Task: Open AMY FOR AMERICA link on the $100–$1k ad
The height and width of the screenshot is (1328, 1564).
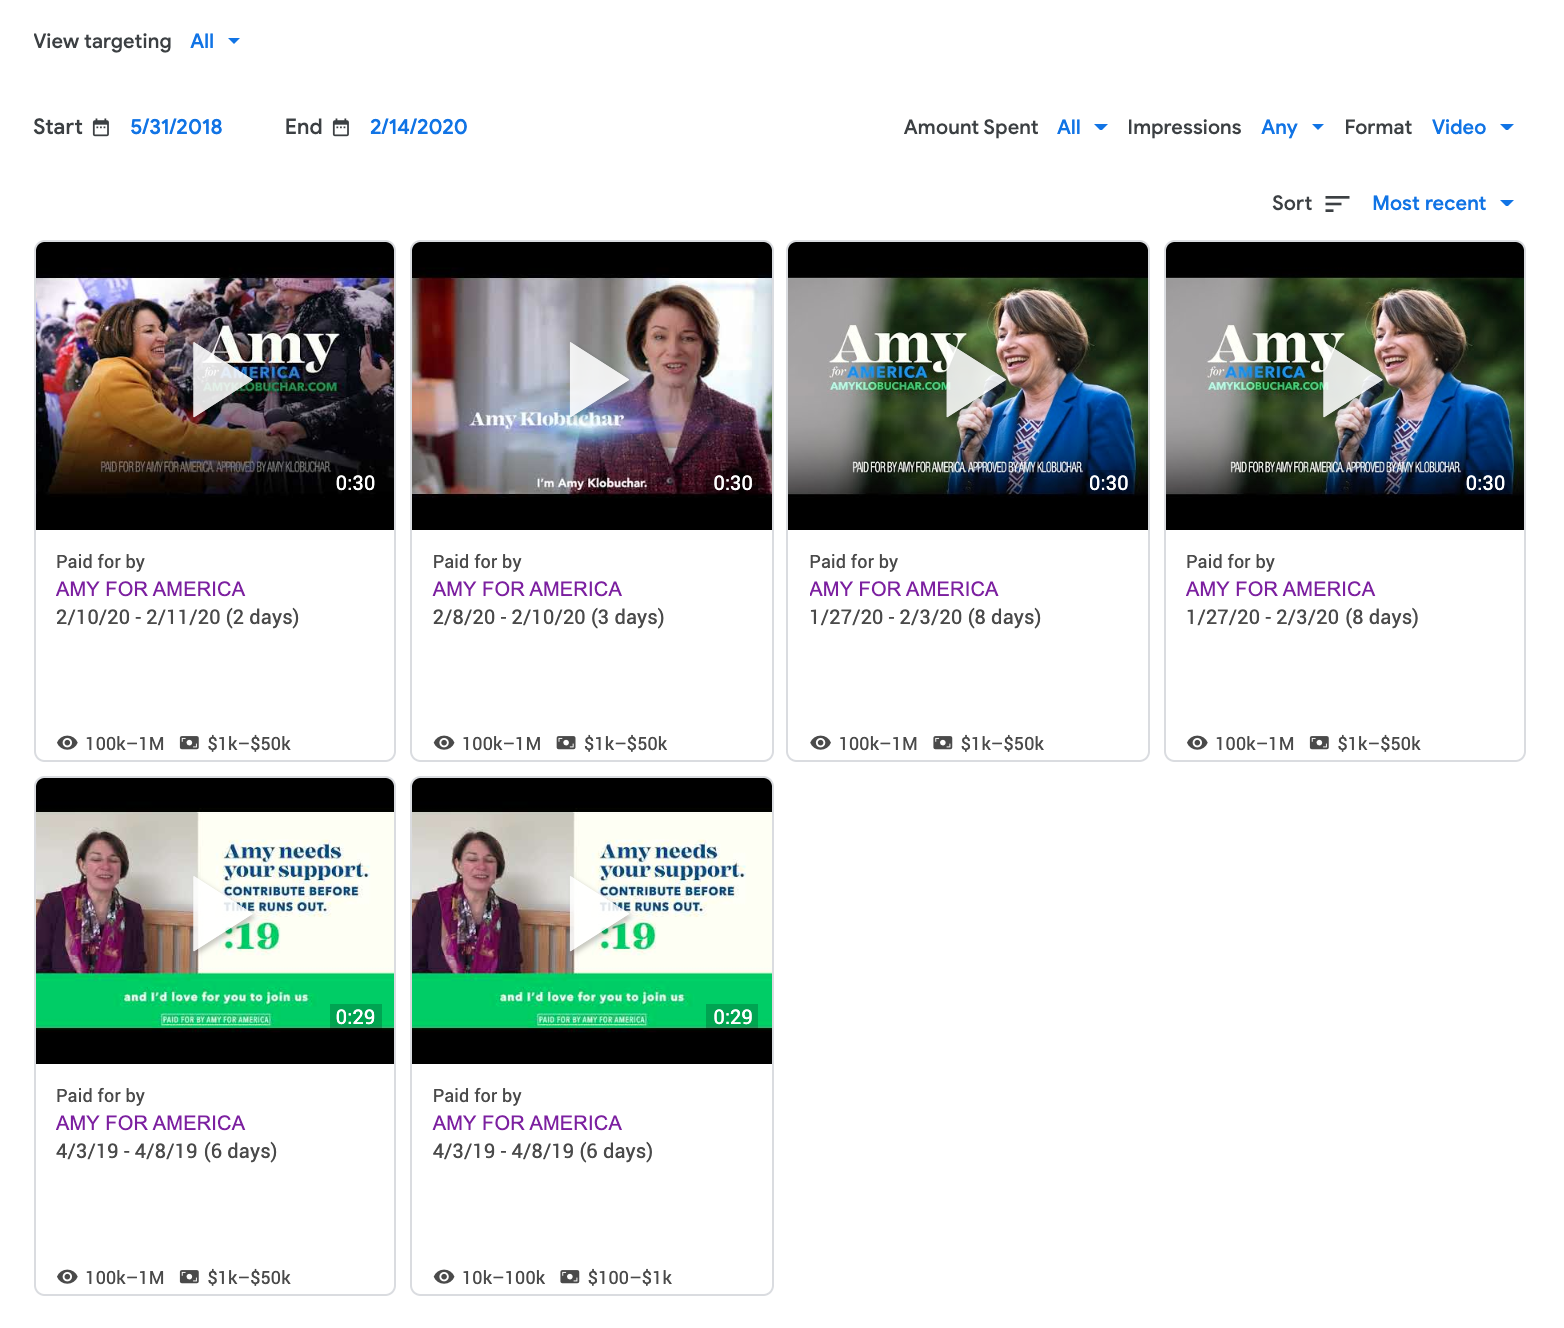Action: tap(527, 1123)
